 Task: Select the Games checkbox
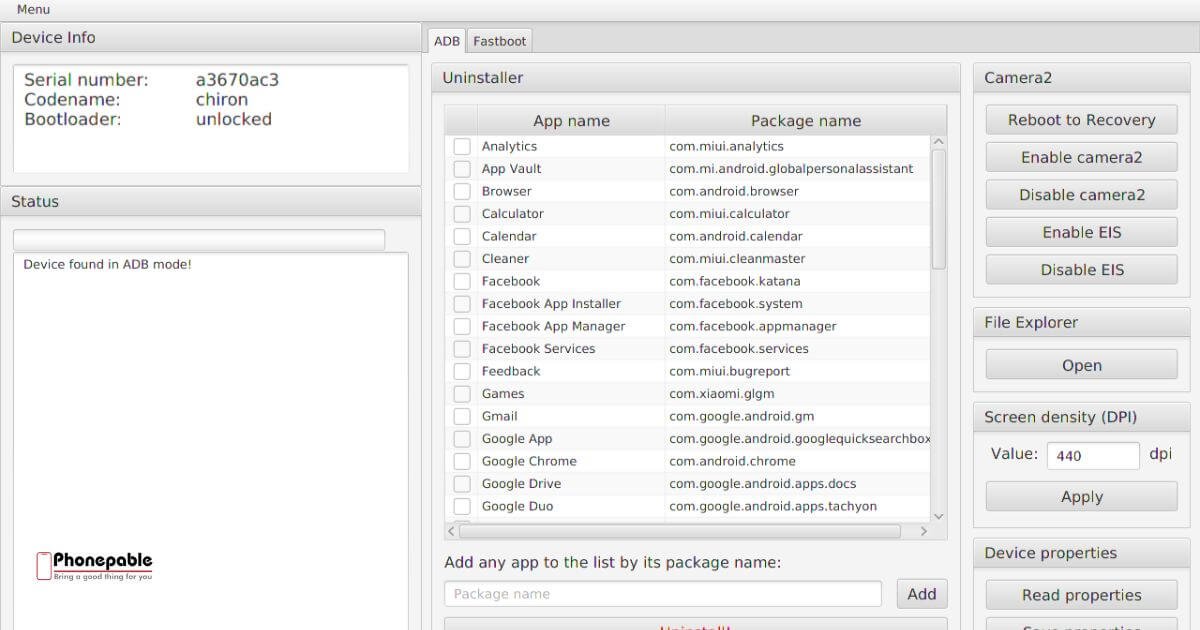coord(462,394)
